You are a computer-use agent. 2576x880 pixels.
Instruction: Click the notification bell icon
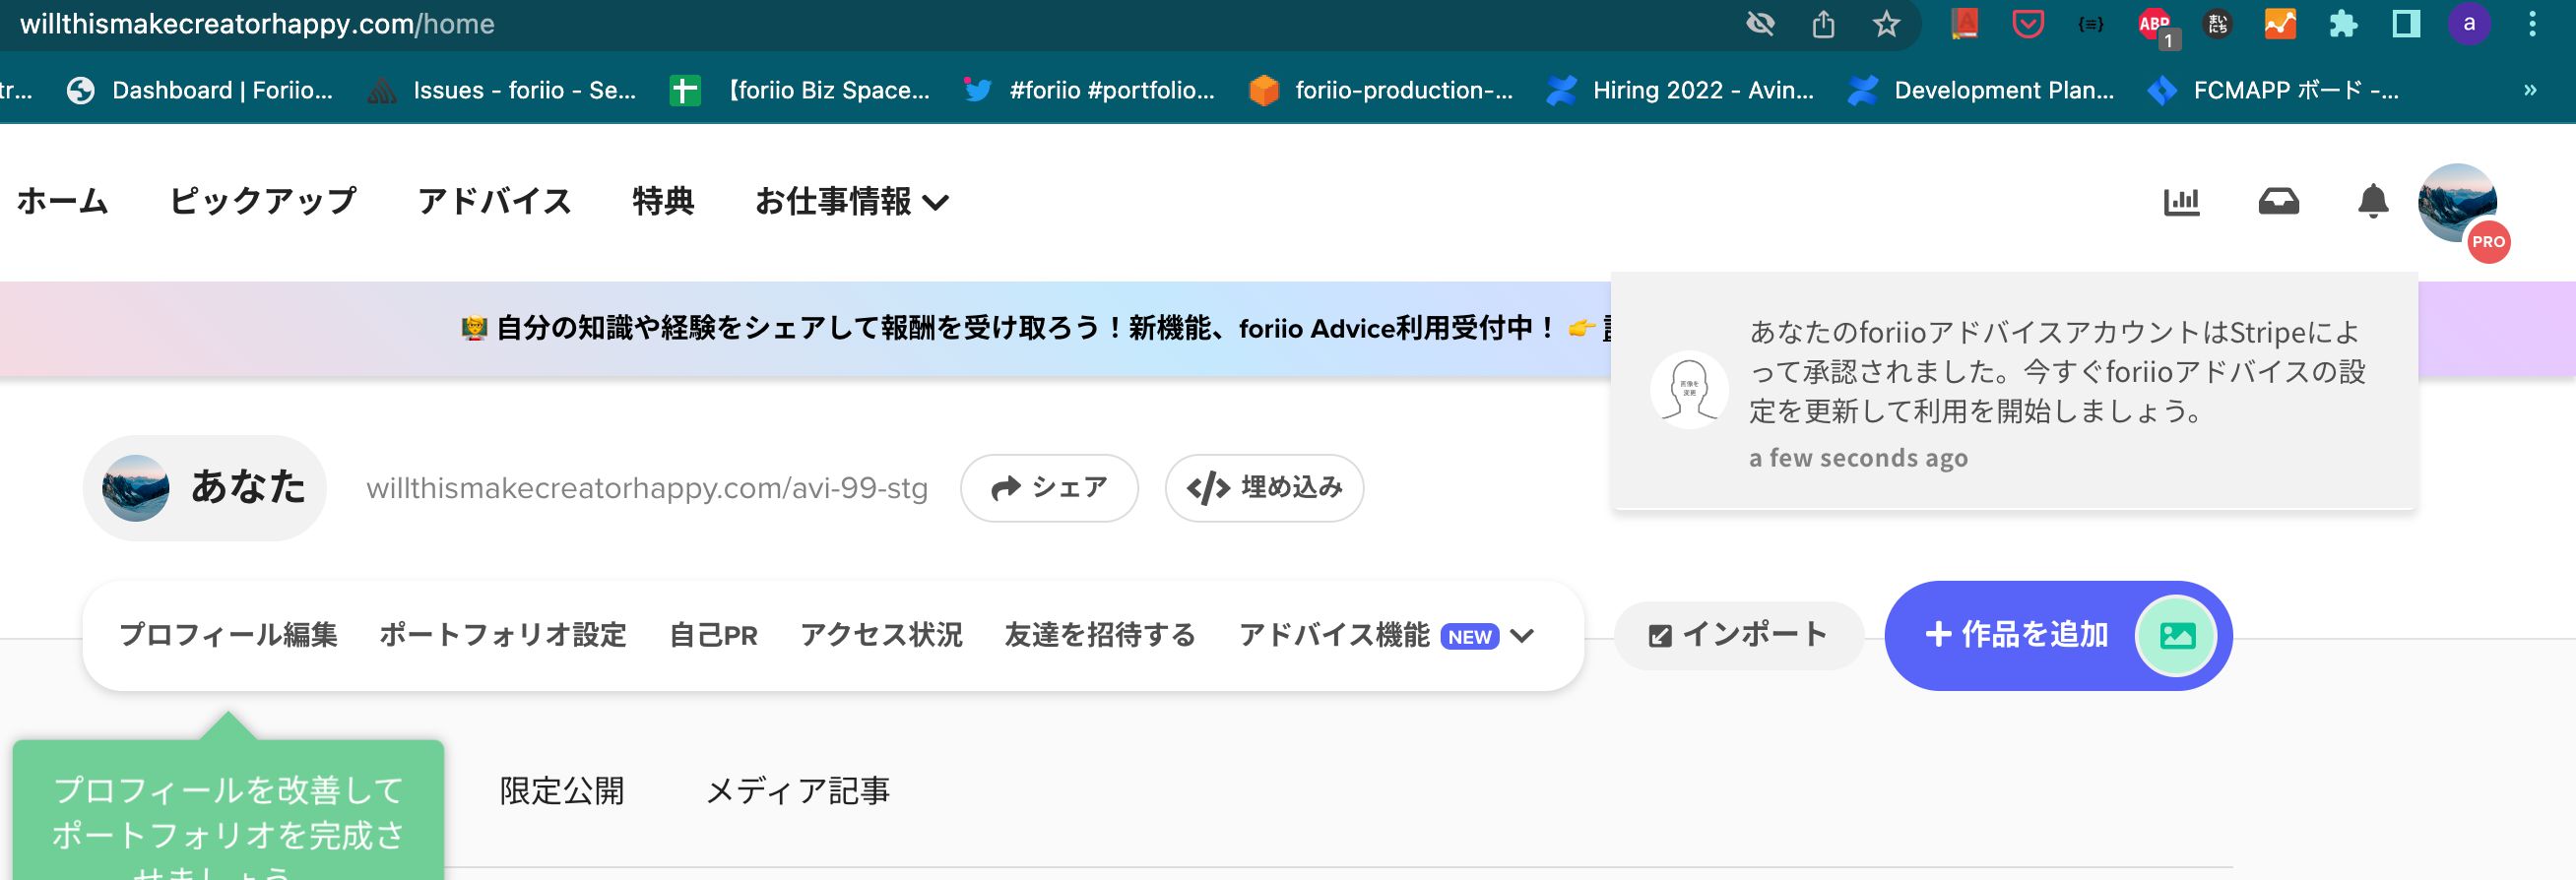coord(2373,202)
